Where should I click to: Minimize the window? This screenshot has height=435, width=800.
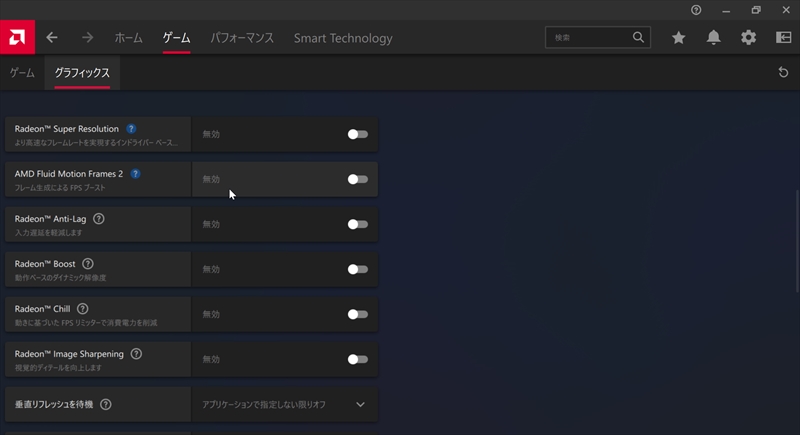coord(726,10)
